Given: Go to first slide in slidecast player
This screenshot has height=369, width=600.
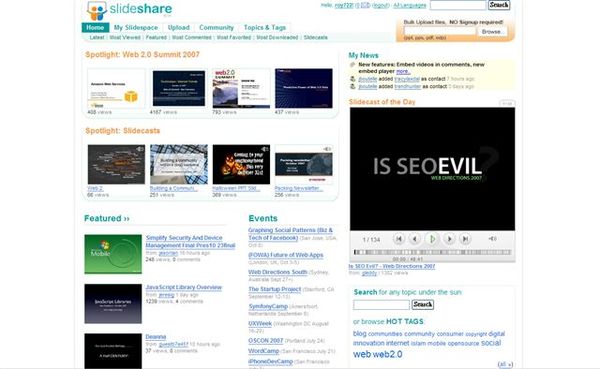Looking at the screenshot, I should [399, 239].
